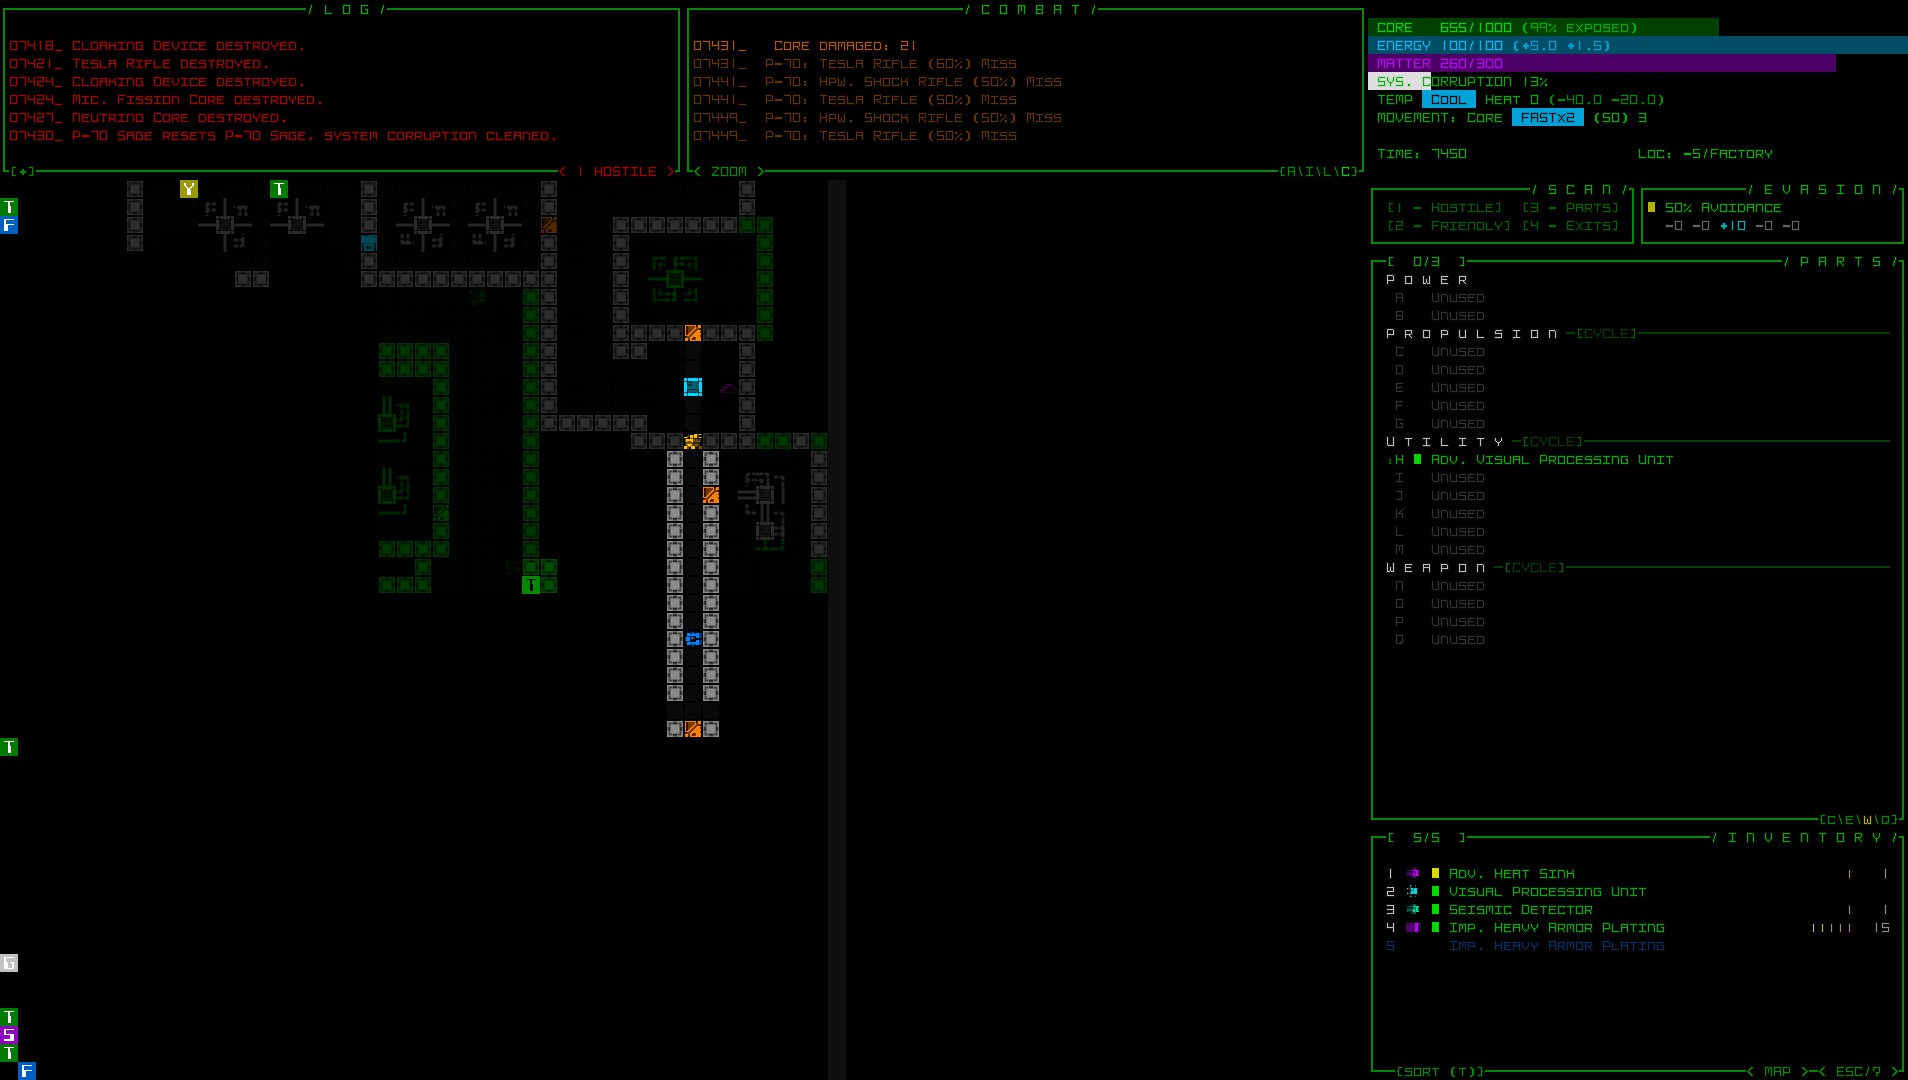Click the green T marker beside the Y marker
The image size is (1908, 1080).
click(279, 189)
